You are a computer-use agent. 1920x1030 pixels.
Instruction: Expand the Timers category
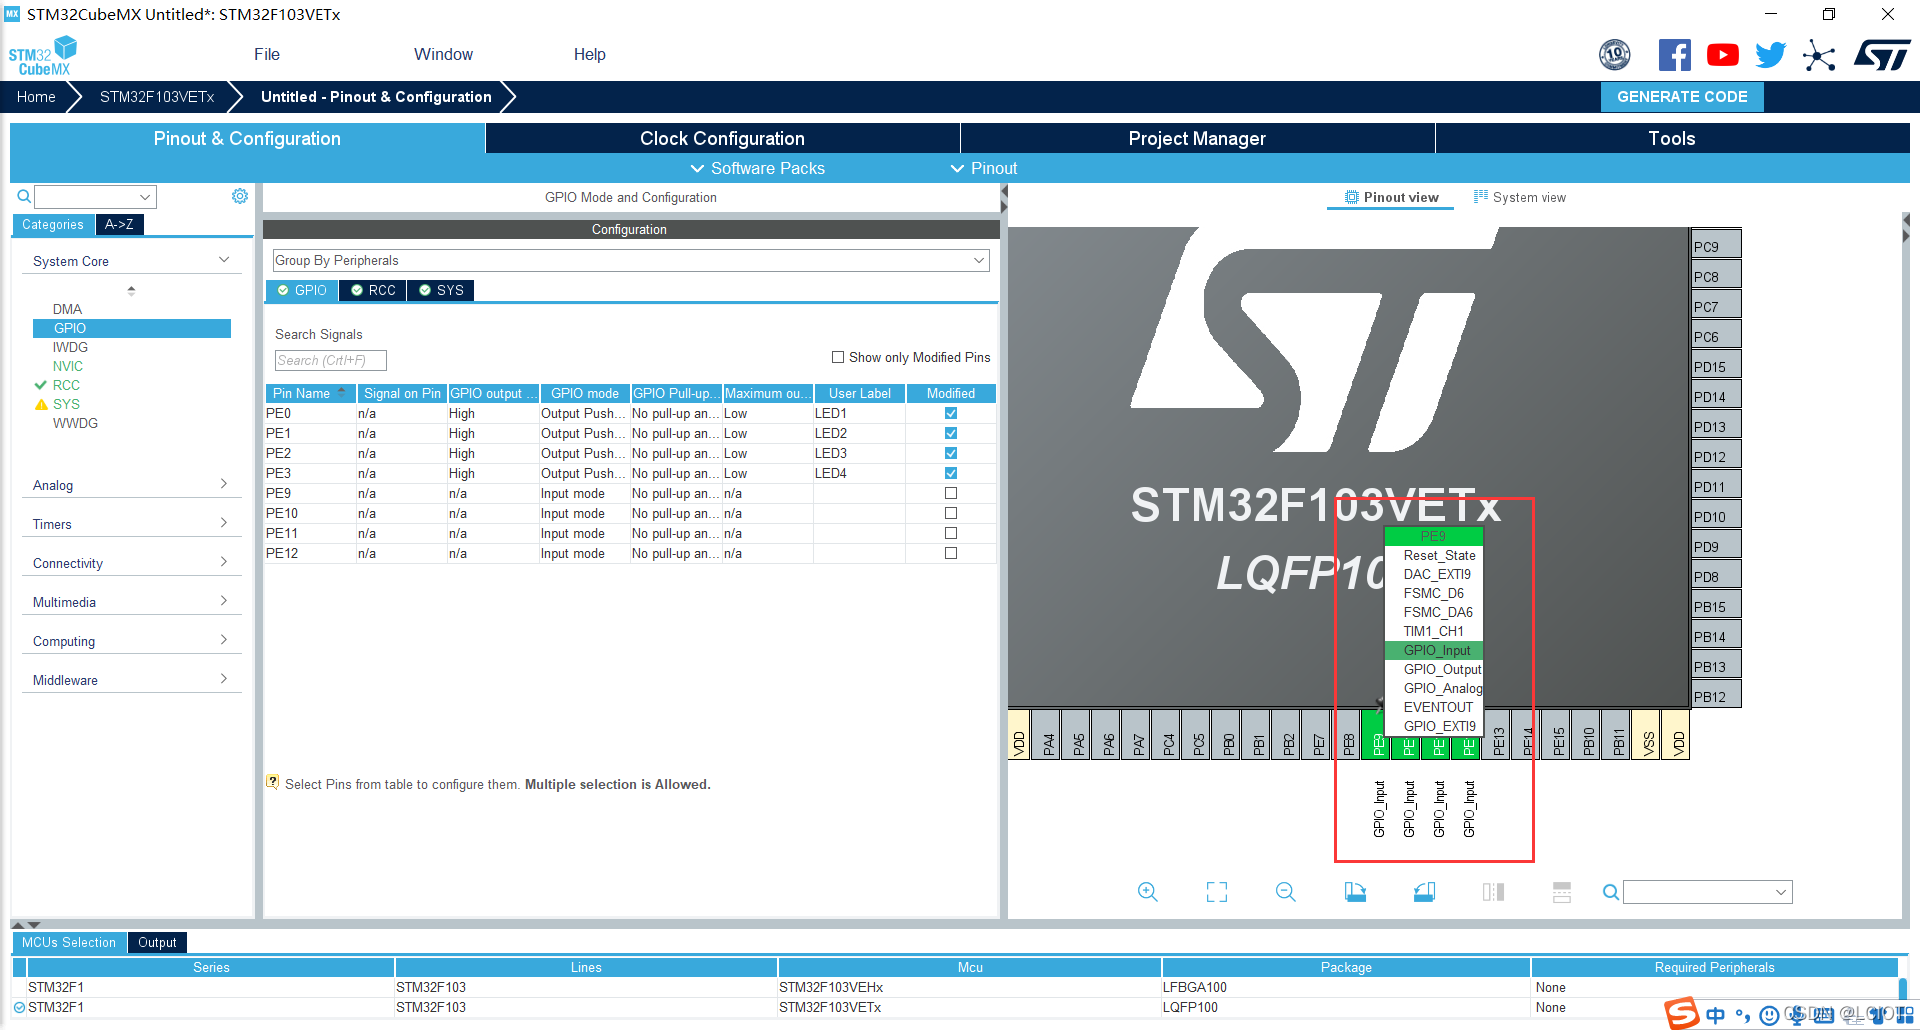coord(131,524)
